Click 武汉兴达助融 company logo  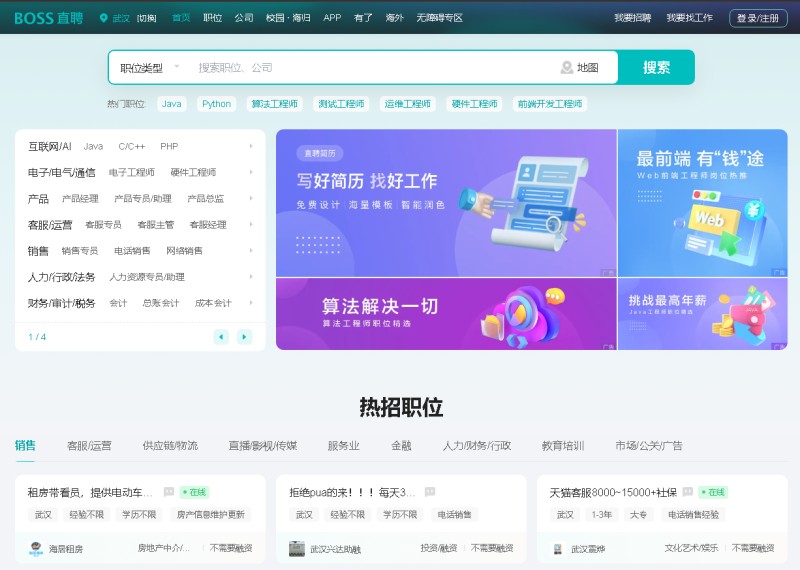(296, 549)
